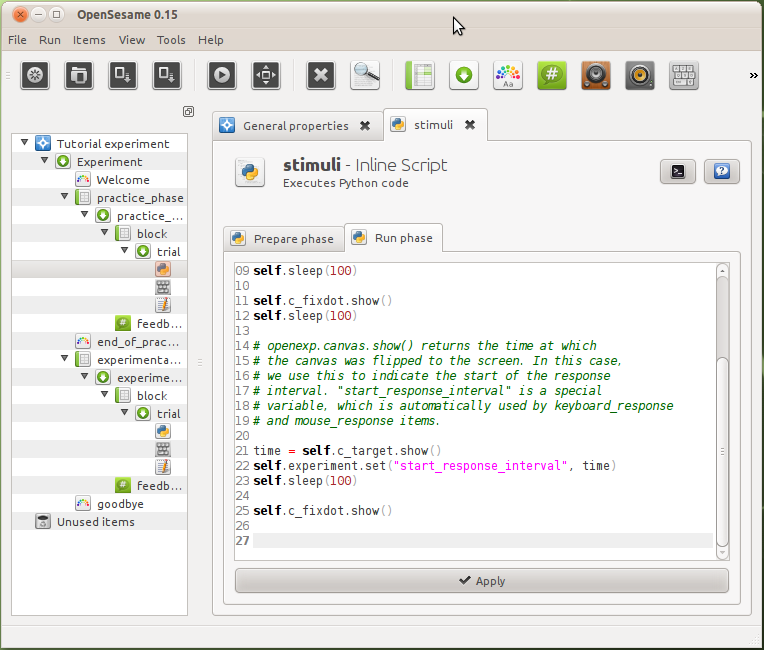Select the practice trial inline script icon

coord(163,269)
